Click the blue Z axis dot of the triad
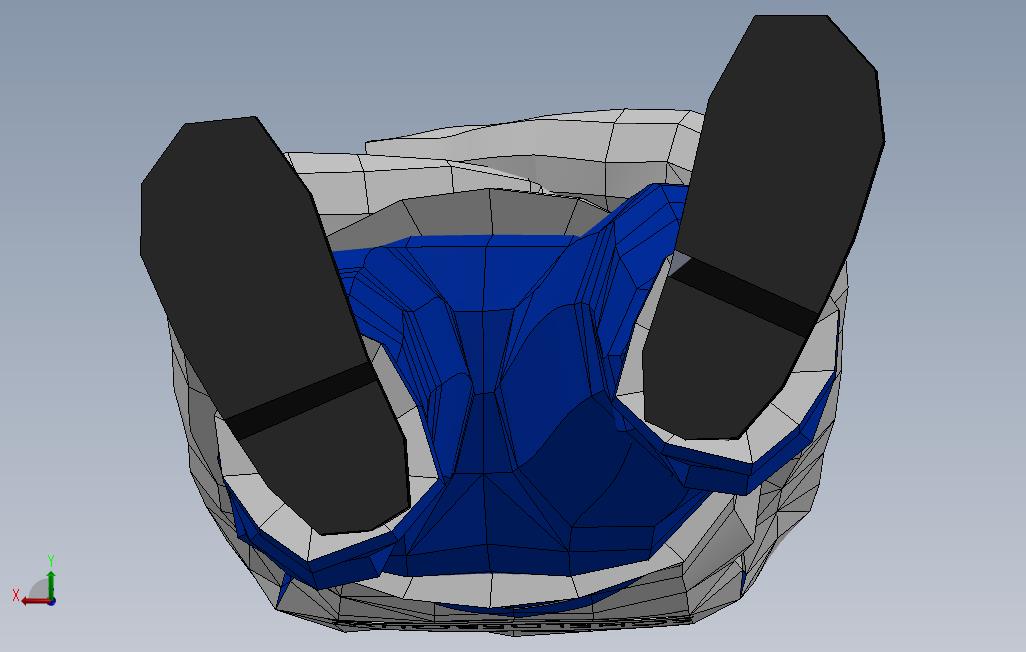This screenshot has width=1026, height=652. [x=51, y=601]
